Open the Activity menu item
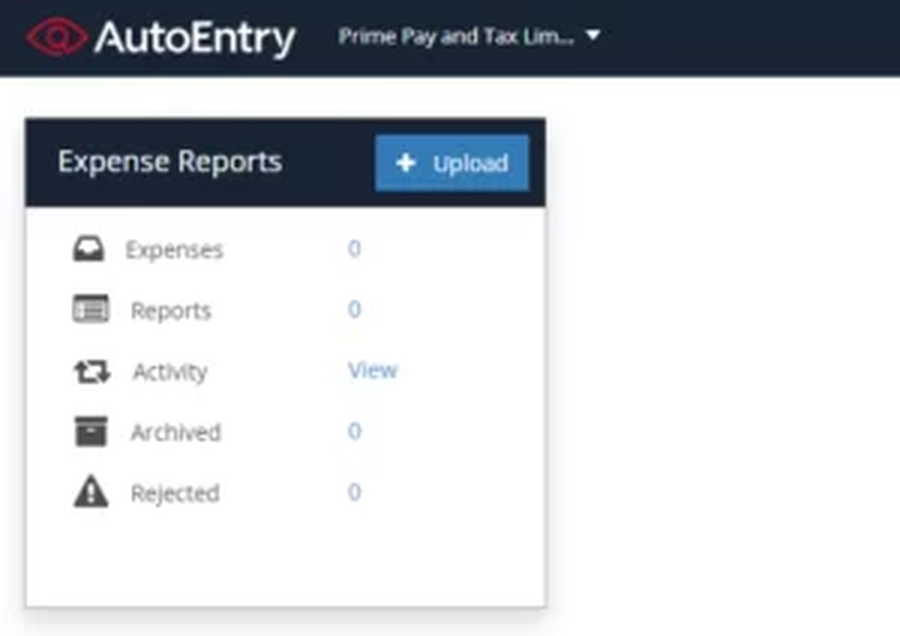This screenshot has height=636, width=900. tap(170, 372)
